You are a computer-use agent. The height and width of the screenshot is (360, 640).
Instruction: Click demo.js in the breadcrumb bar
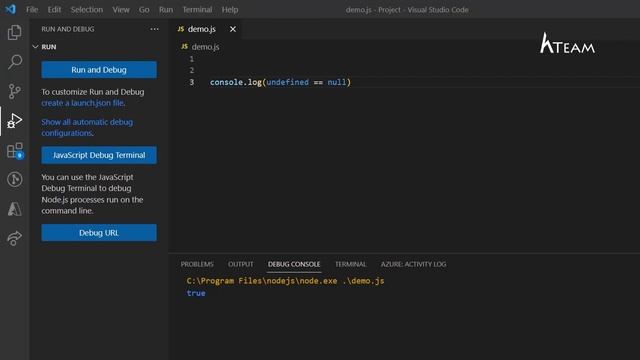click(x=205, y=47)
